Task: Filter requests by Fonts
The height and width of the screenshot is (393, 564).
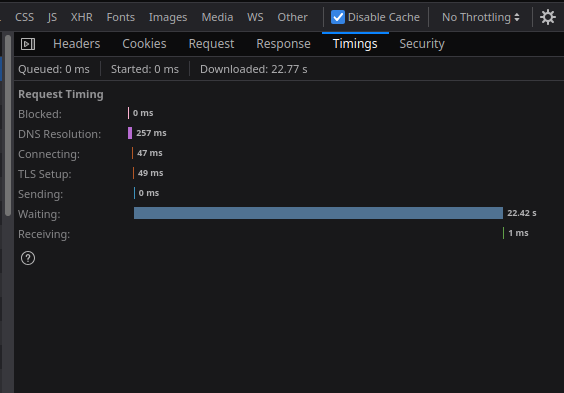Action: (120, 17)
